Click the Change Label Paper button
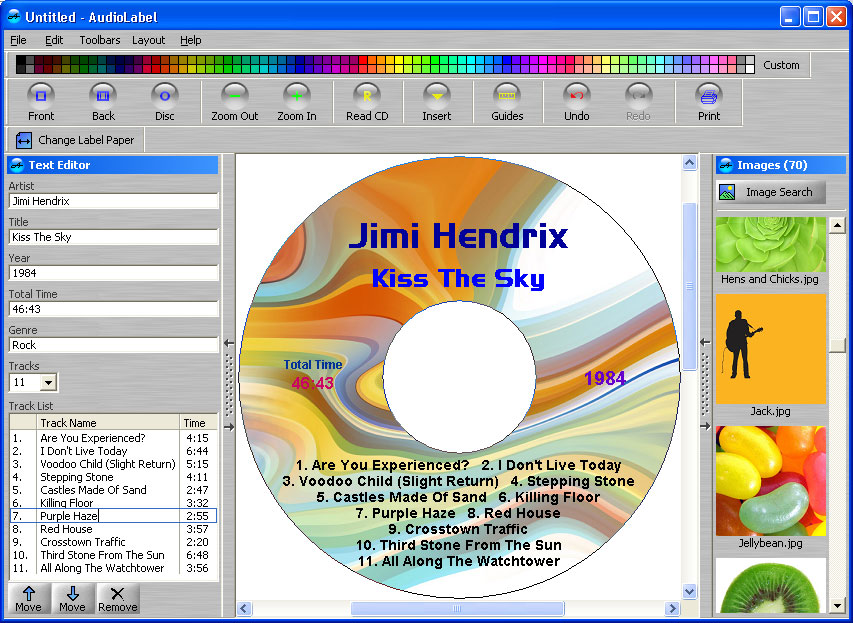This screenshot has width=853, height=623. coord(75,140)
